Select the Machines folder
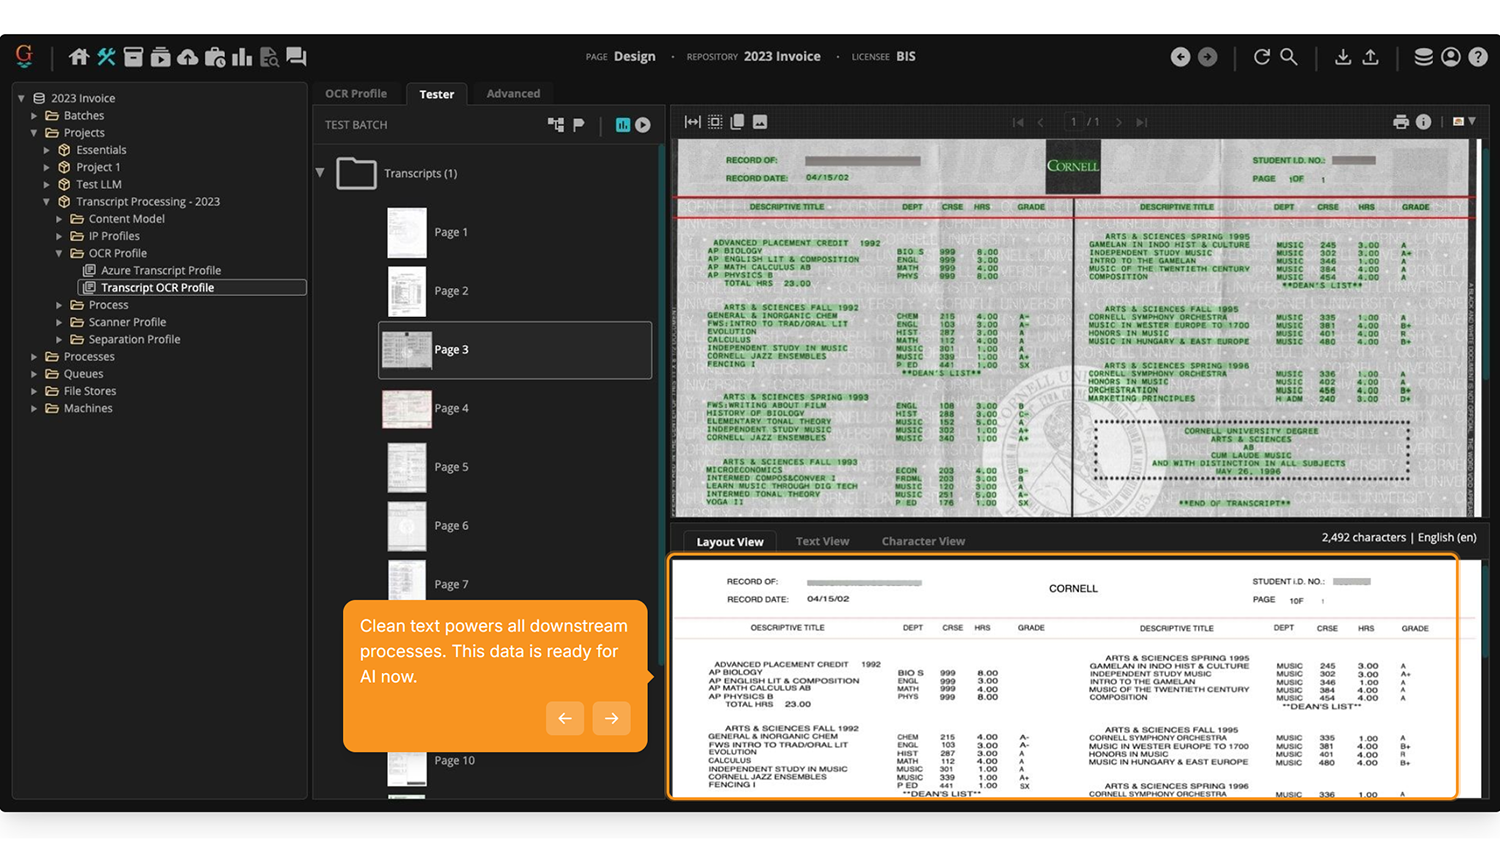Screen dimensions: 1500x856 tap(88, 408)
